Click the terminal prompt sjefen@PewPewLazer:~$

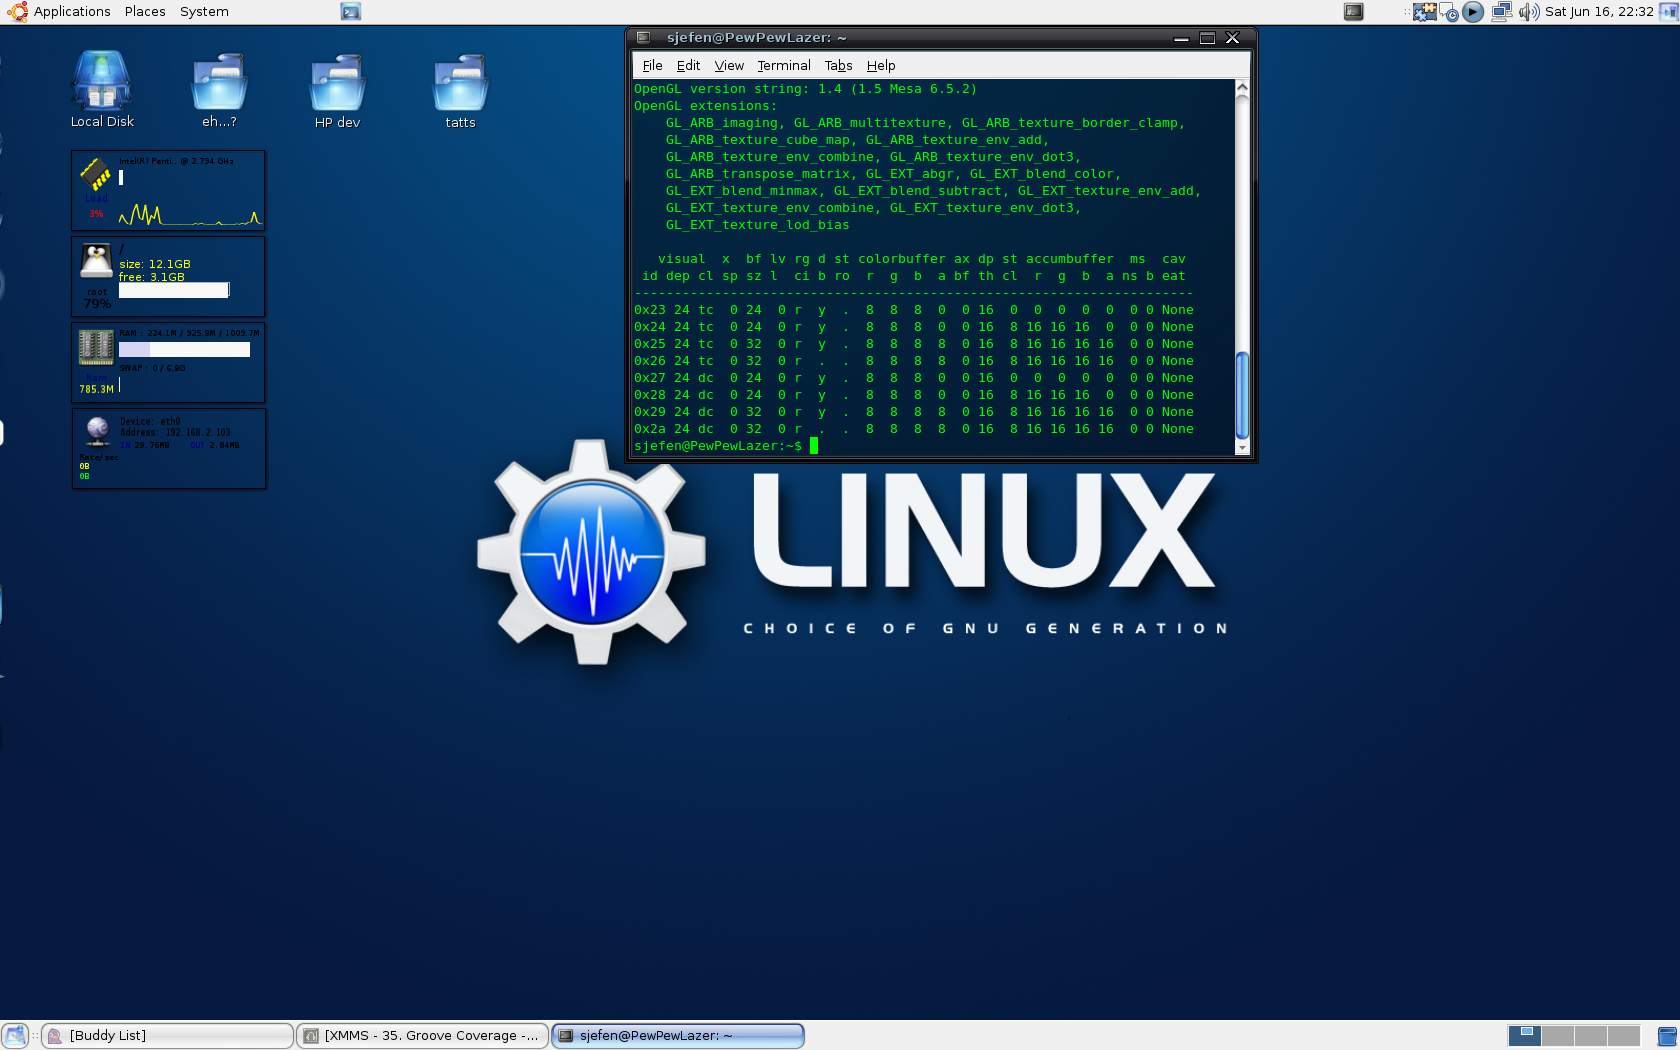coord(718,446)
